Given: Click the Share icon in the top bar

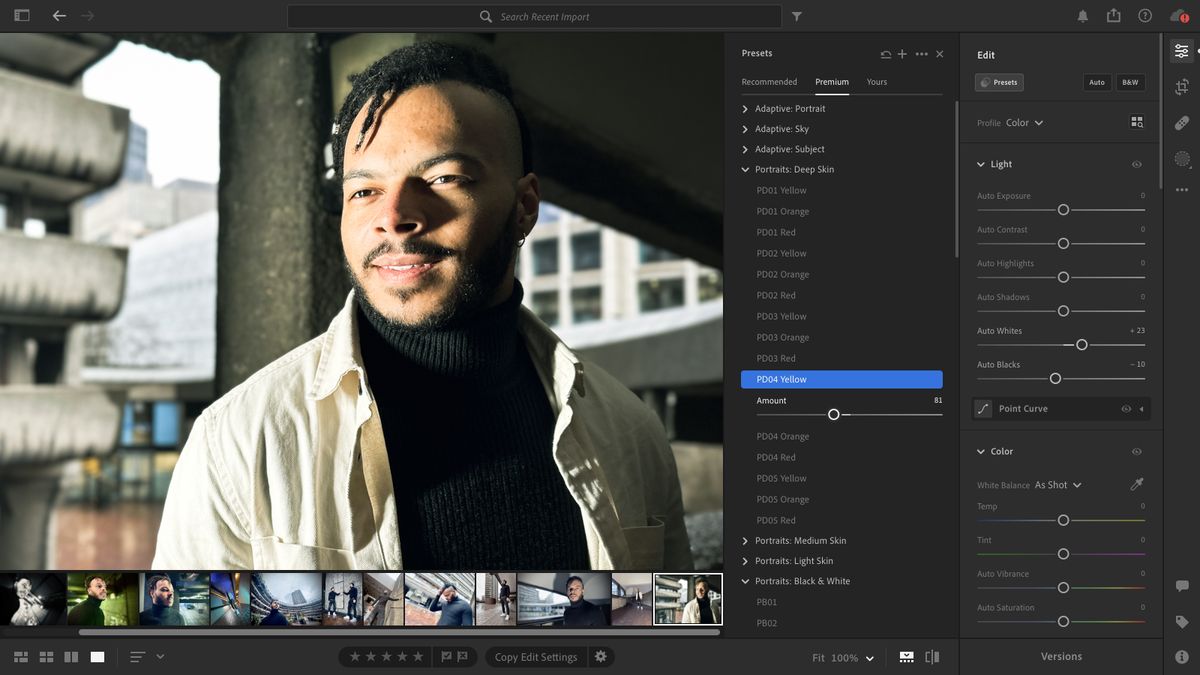Looking at the screenshot, I should pyautogui.click(x=1113, y=15).
